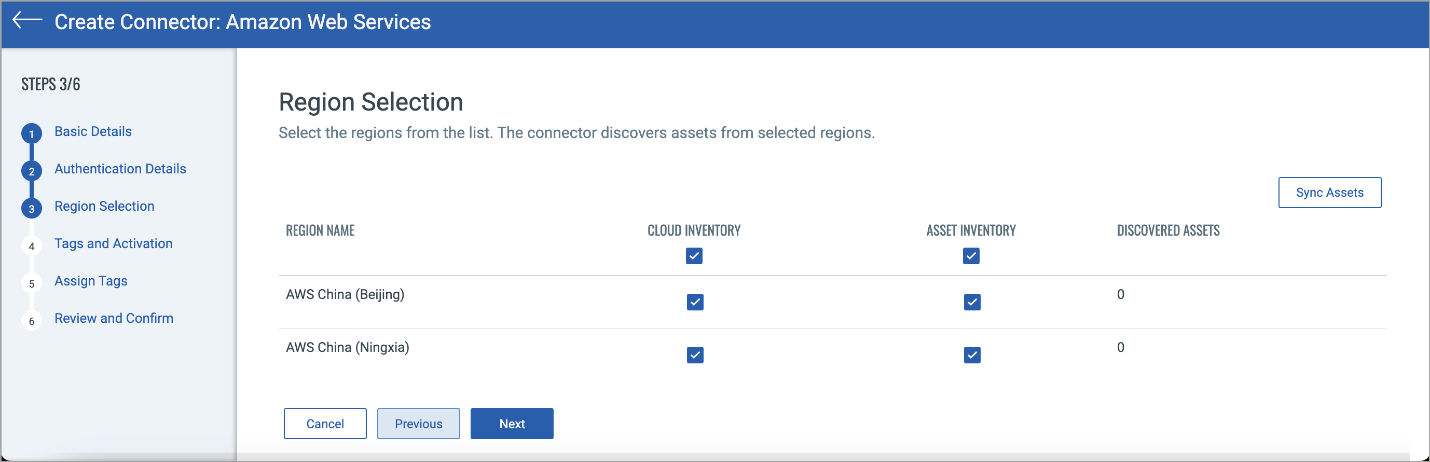Click discovered assets count for Ningxia

(x=1121, y=348)
